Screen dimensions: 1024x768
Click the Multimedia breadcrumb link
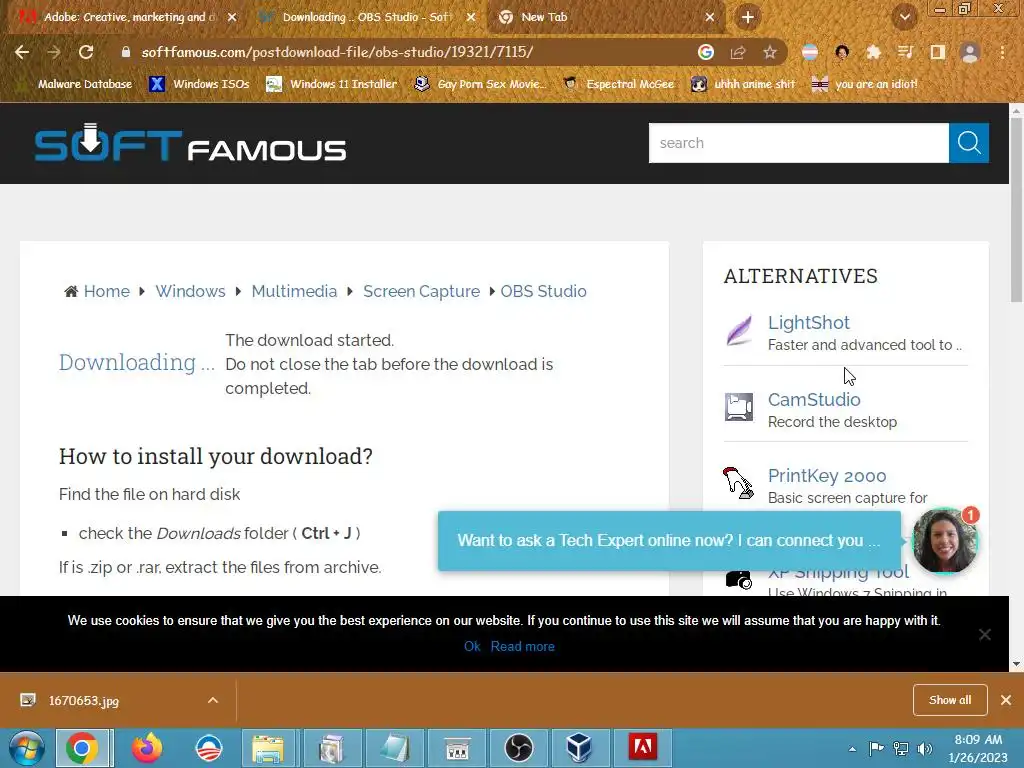[294, 291]
